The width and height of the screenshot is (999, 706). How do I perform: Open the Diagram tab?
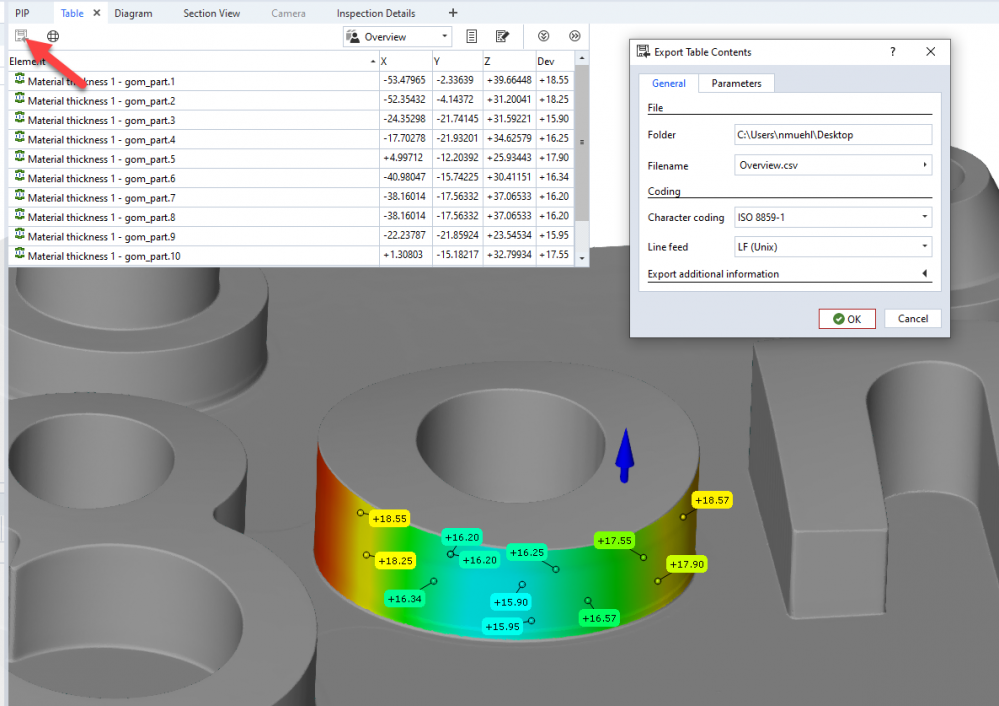(133, 13)
